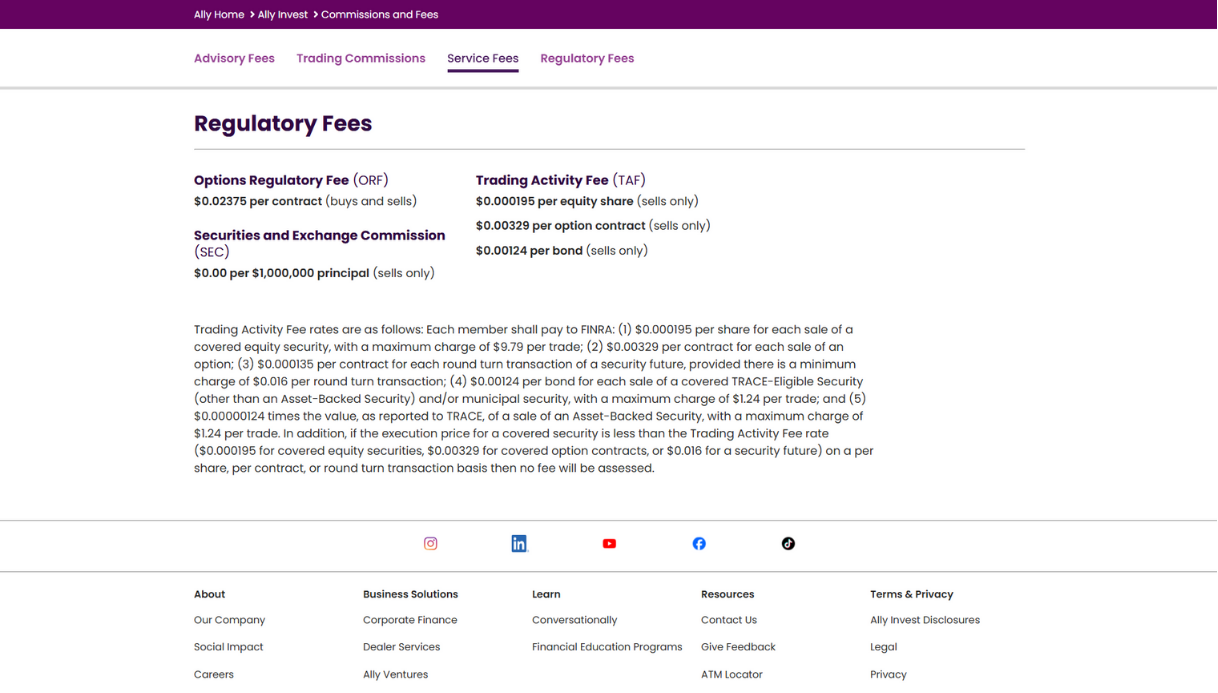The height and width of the screenshot is (693, 1218).
Task: Open the TikTok social icon
Action: [788, 544]
